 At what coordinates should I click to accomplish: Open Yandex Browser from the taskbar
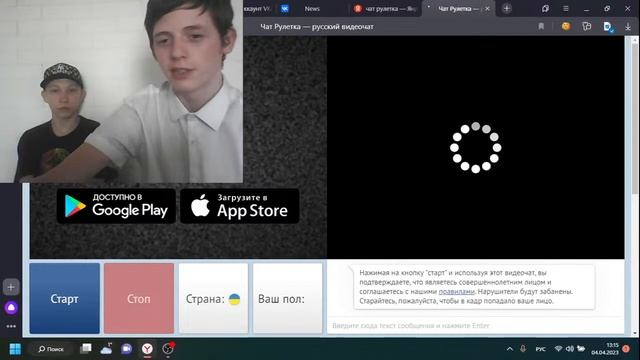click(x=147, y=349)
